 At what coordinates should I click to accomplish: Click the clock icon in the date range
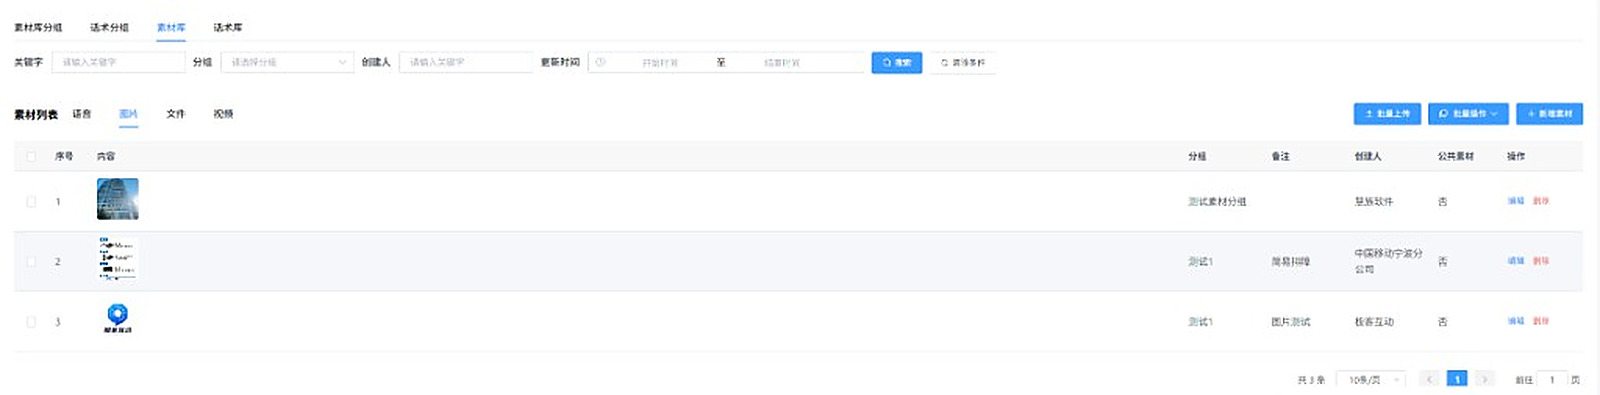[600, 62]
